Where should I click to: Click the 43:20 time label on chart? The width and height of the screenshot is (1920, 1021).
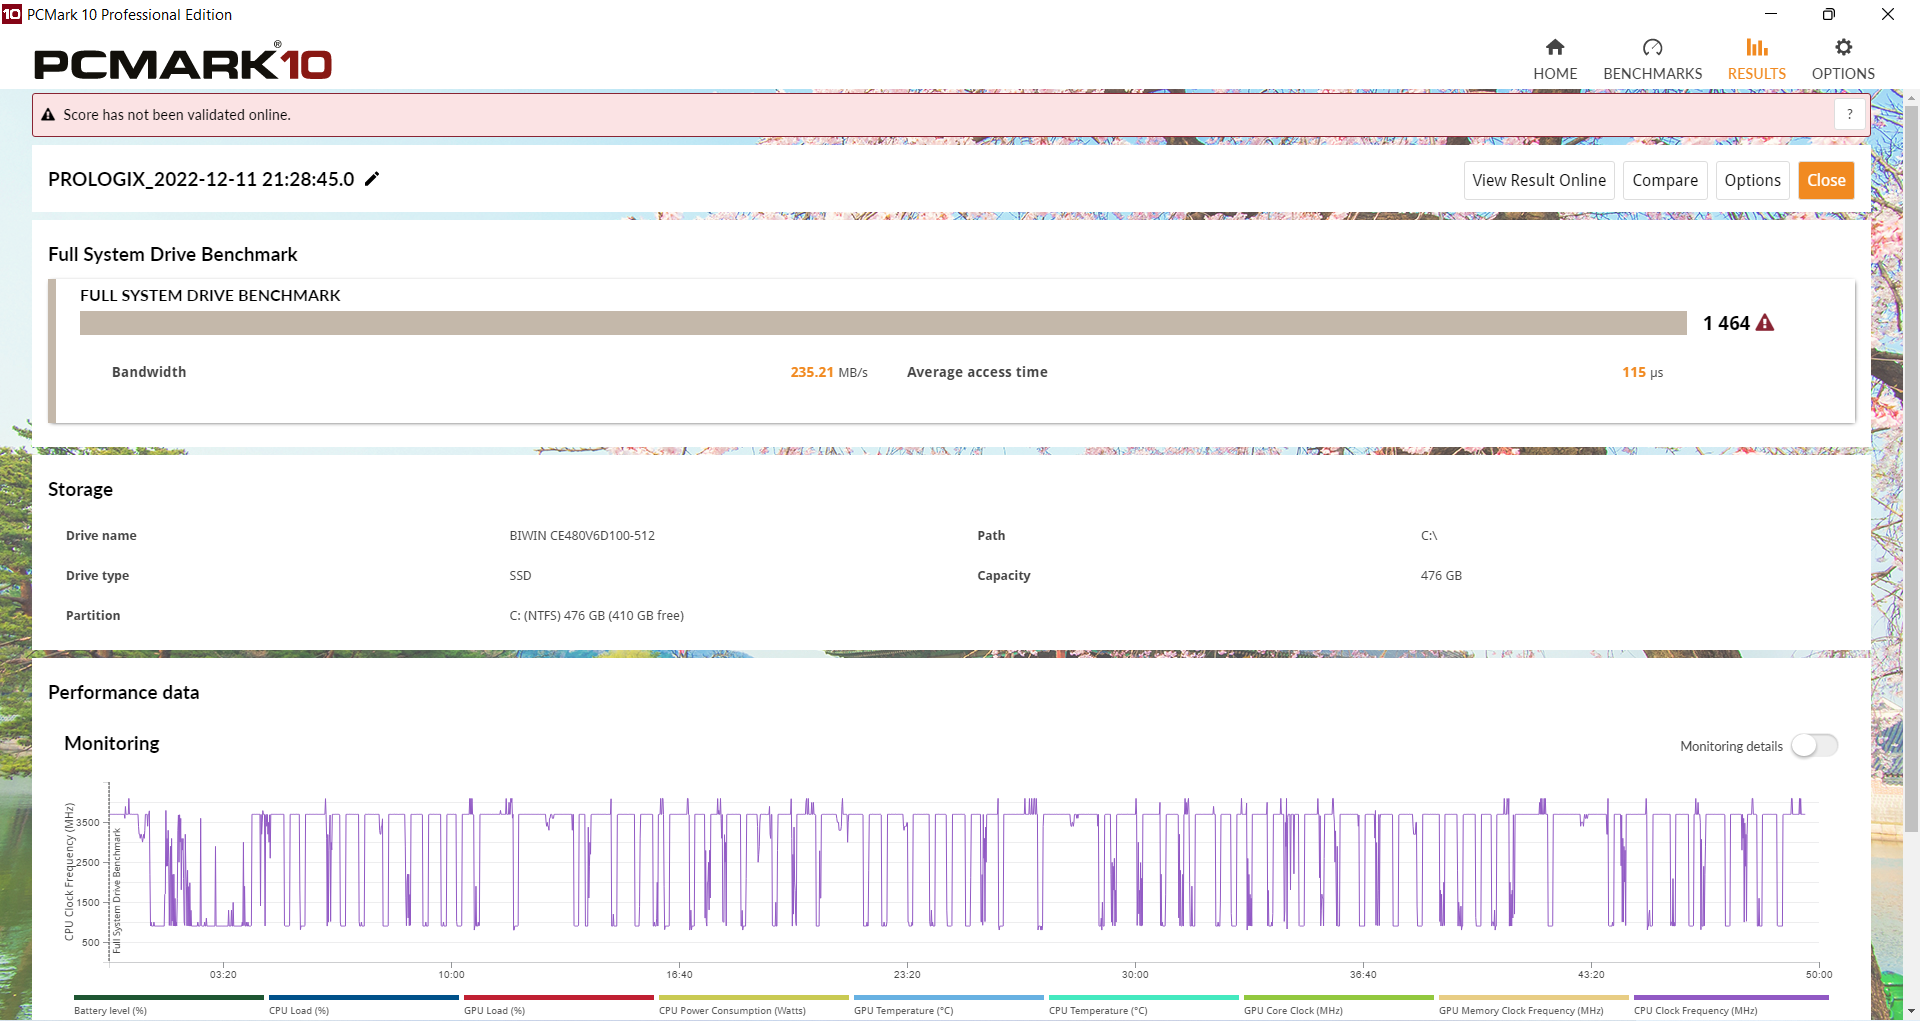(1591, 974)
